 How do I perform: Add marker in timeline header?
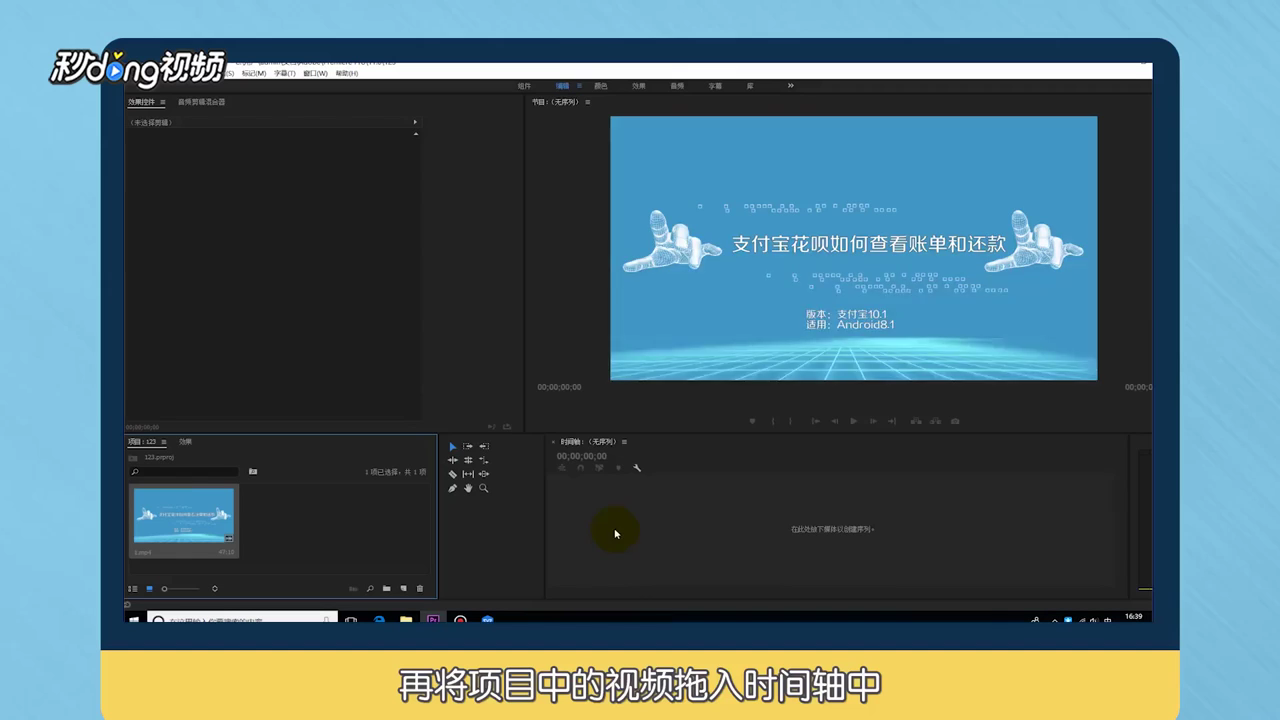coord(618,468)
